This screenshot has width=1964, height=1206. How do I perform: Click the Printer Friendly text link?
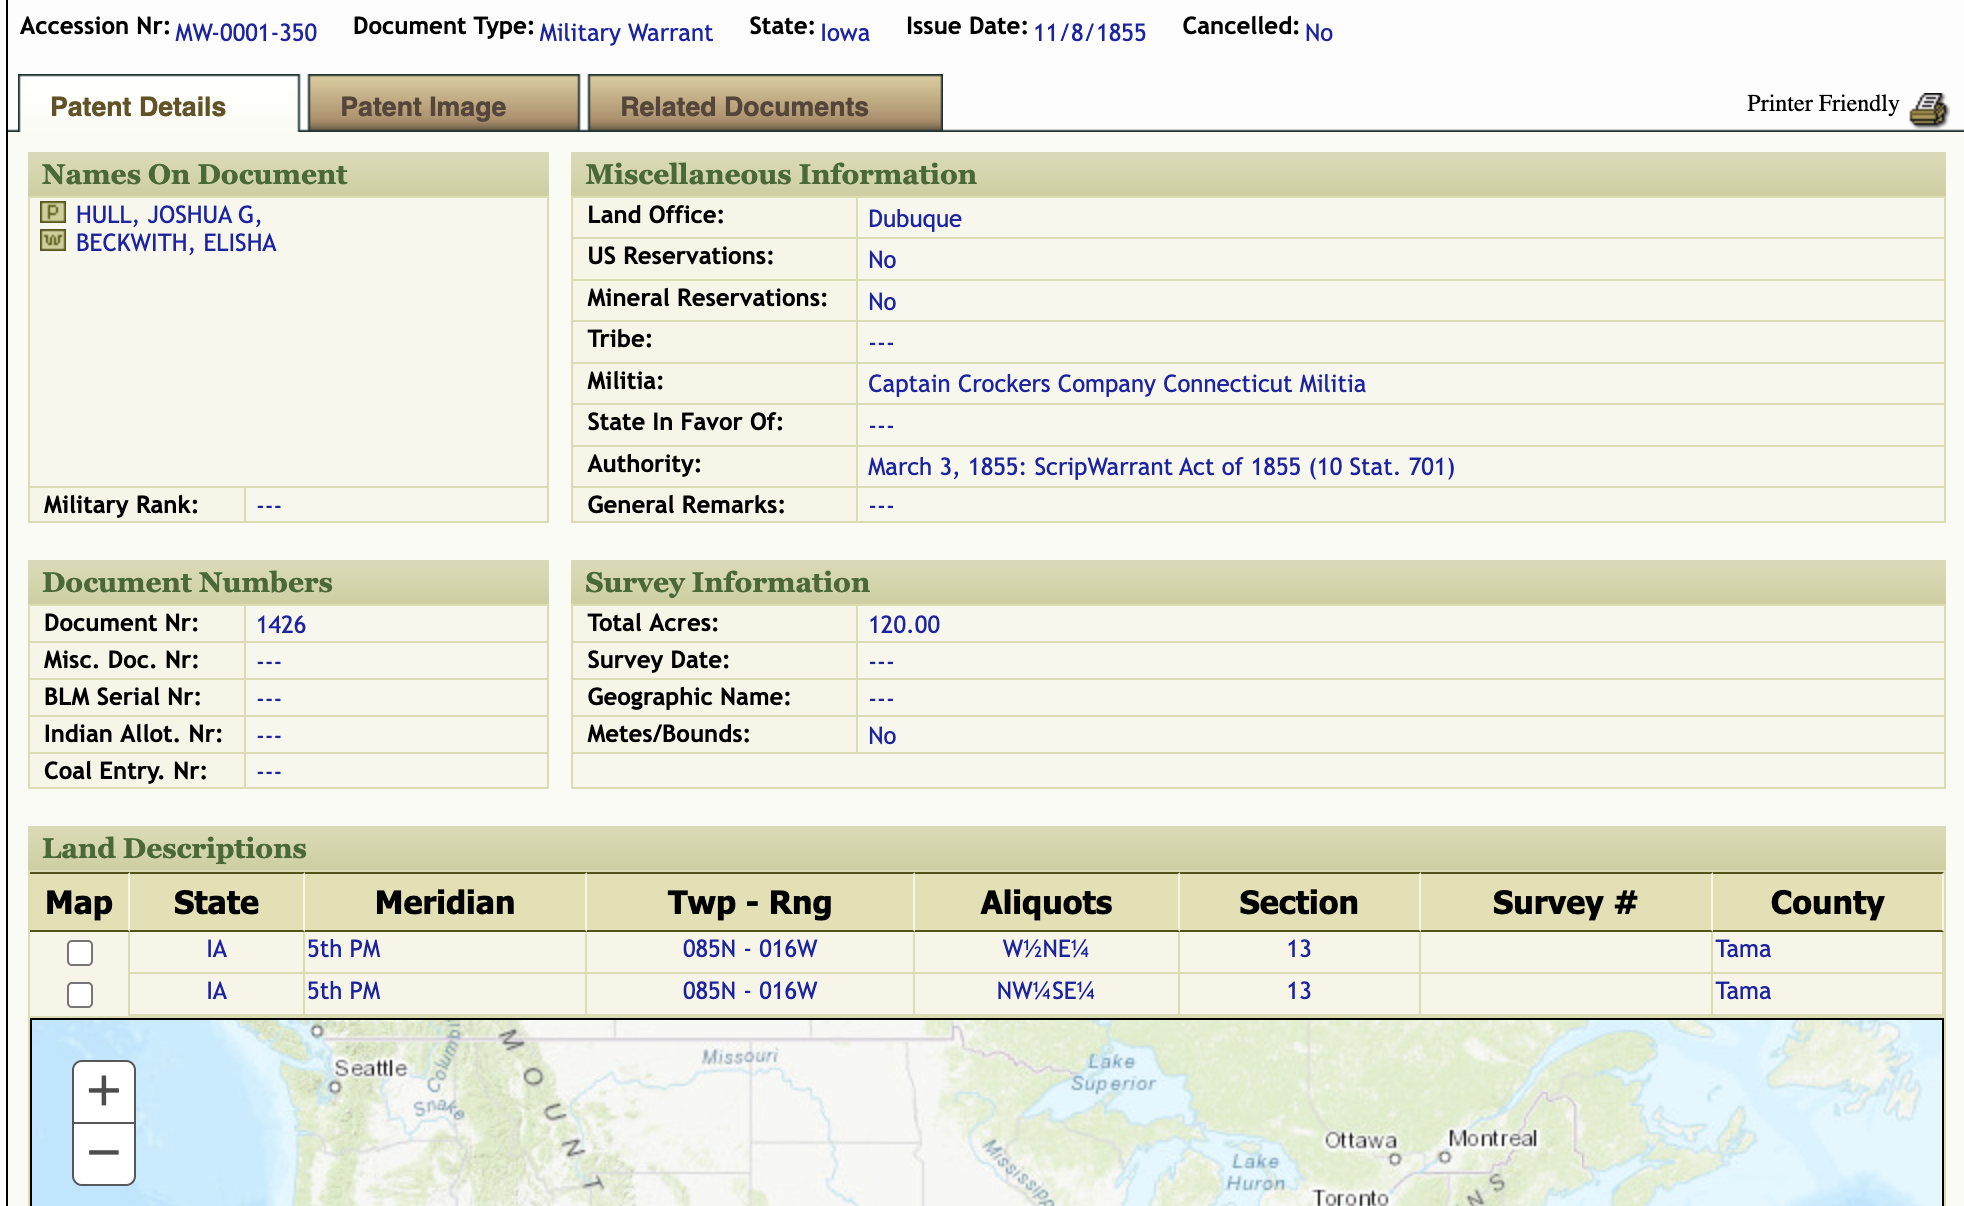(1822, 104)
